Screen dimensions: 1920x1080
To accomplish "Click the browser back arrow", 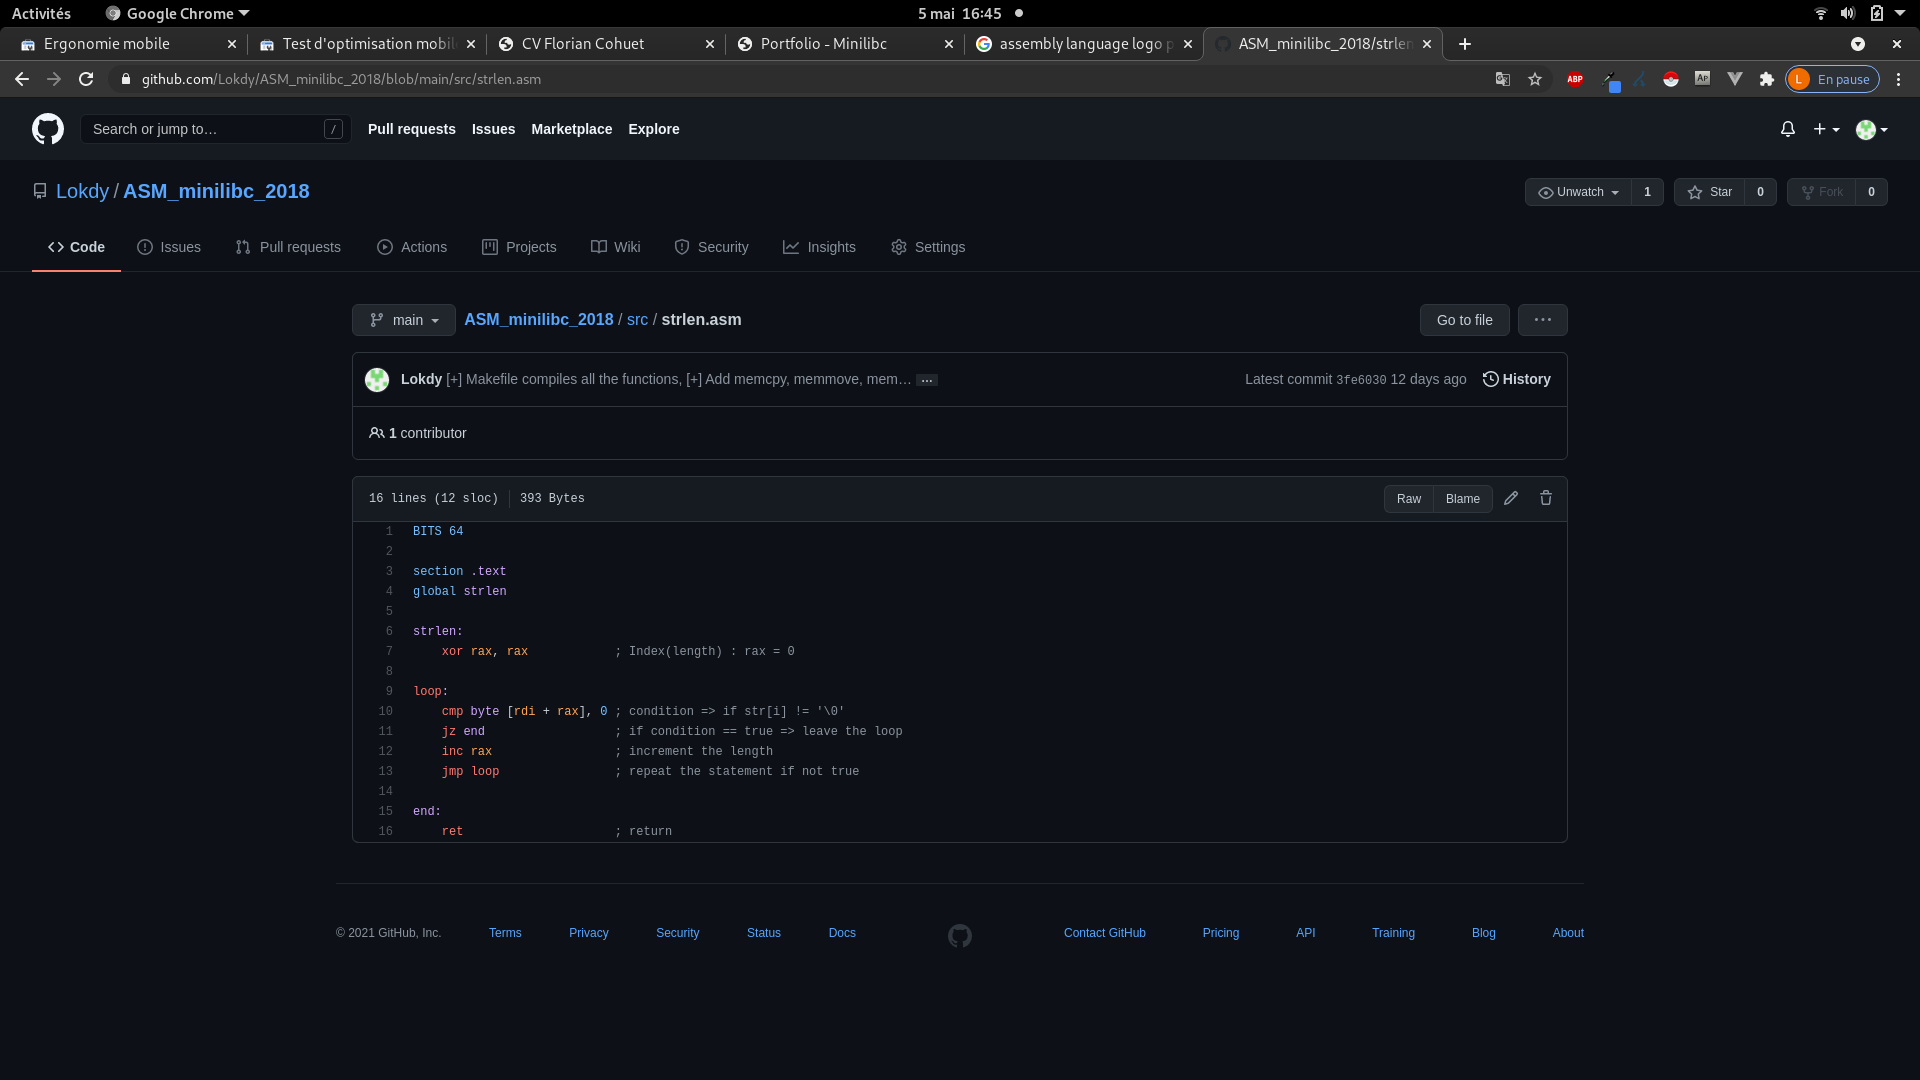I will (x=22, y=79).
